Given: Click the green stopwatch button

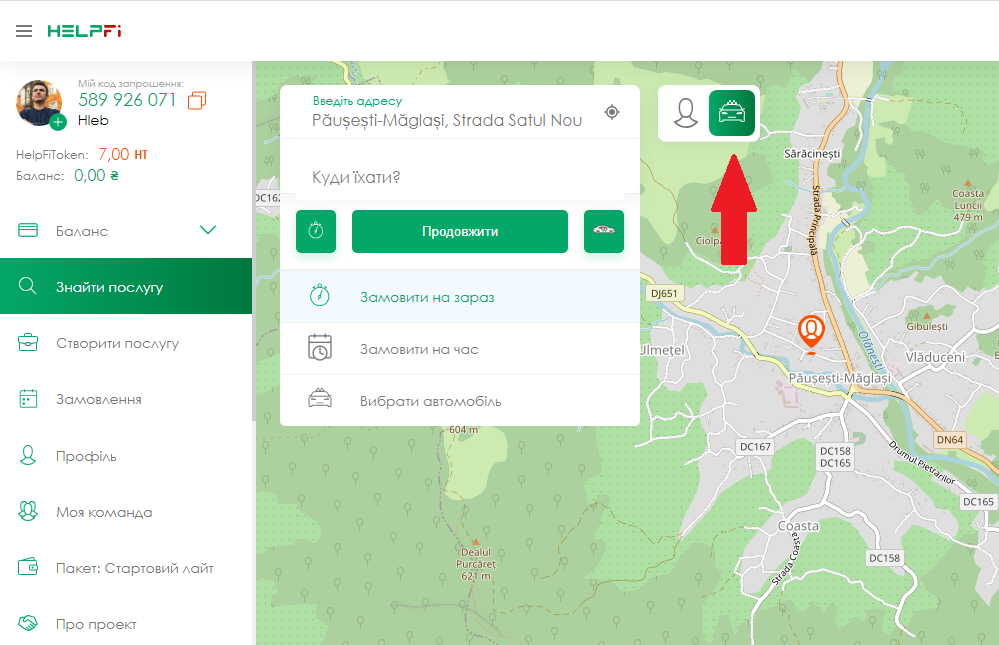Looking at the screenshot, I should point(316,231).
